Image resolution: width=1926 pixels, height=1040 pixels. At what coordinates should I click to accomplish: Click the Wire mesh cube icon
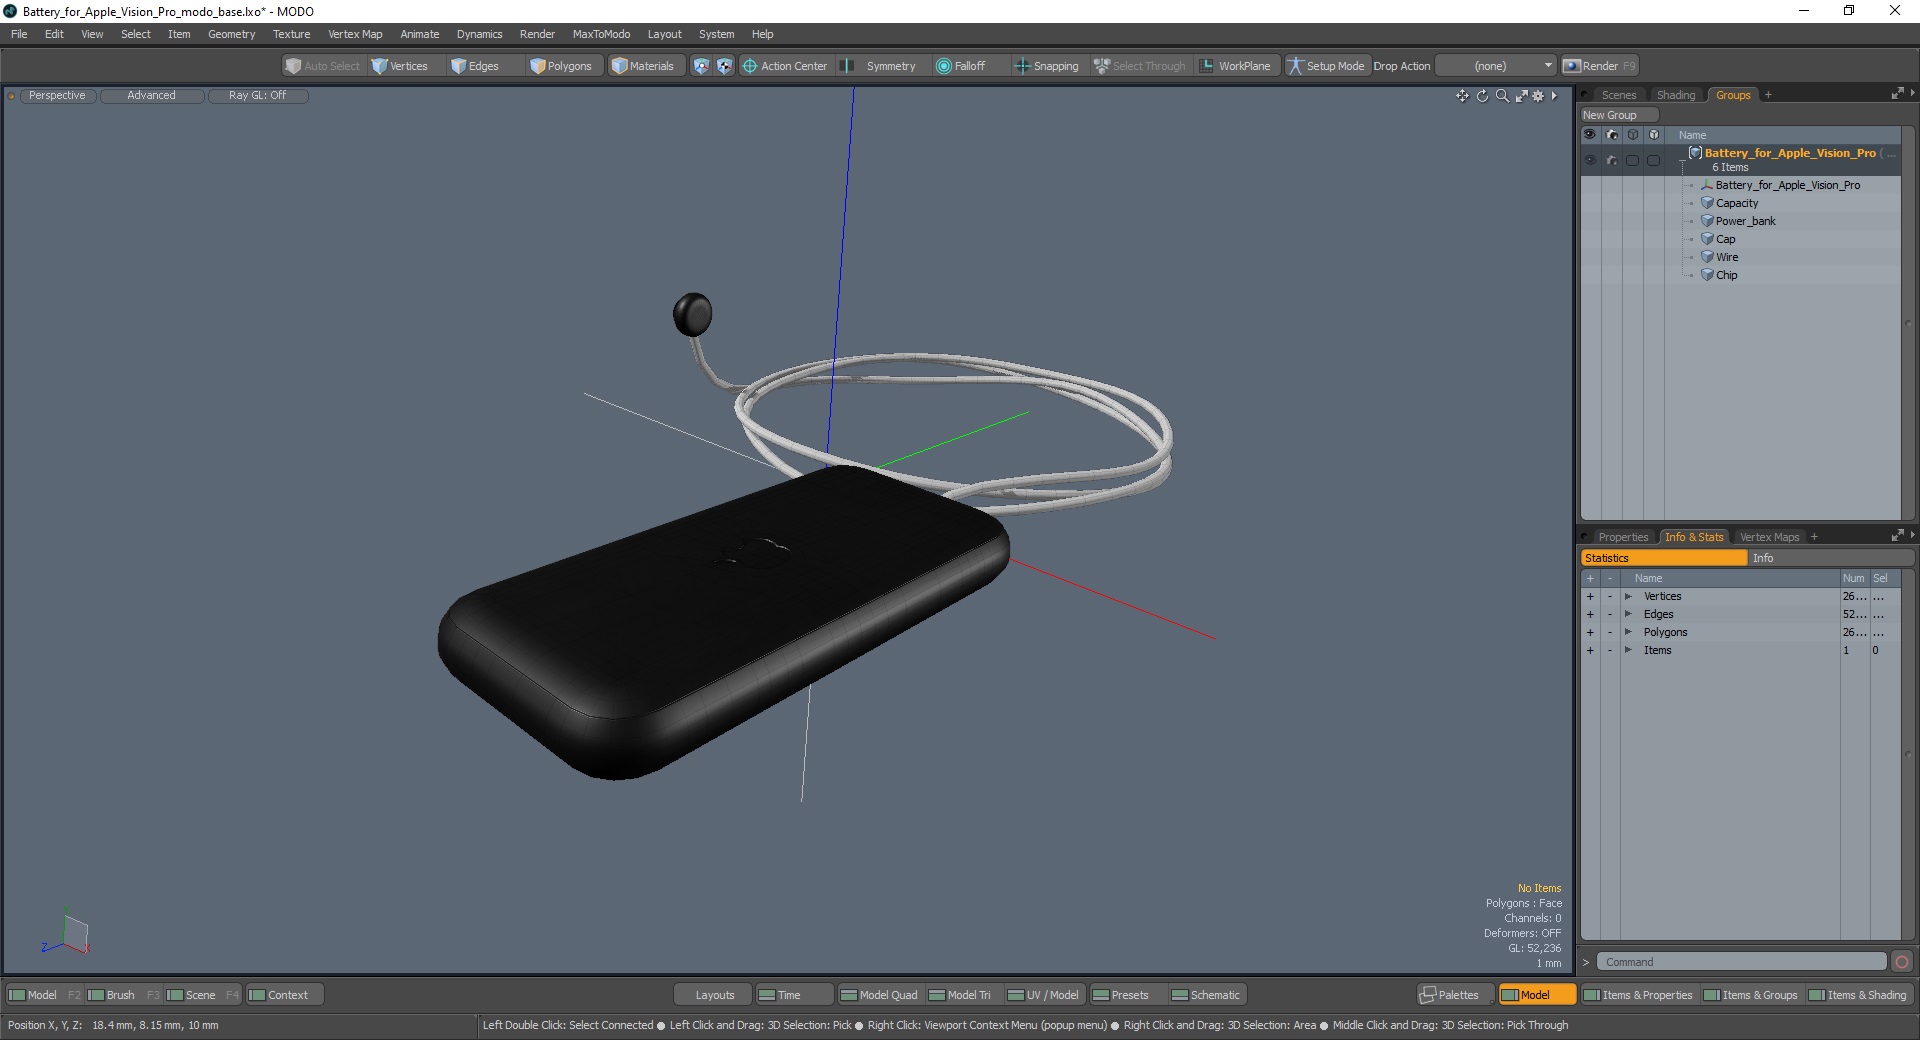point(1707,257)
